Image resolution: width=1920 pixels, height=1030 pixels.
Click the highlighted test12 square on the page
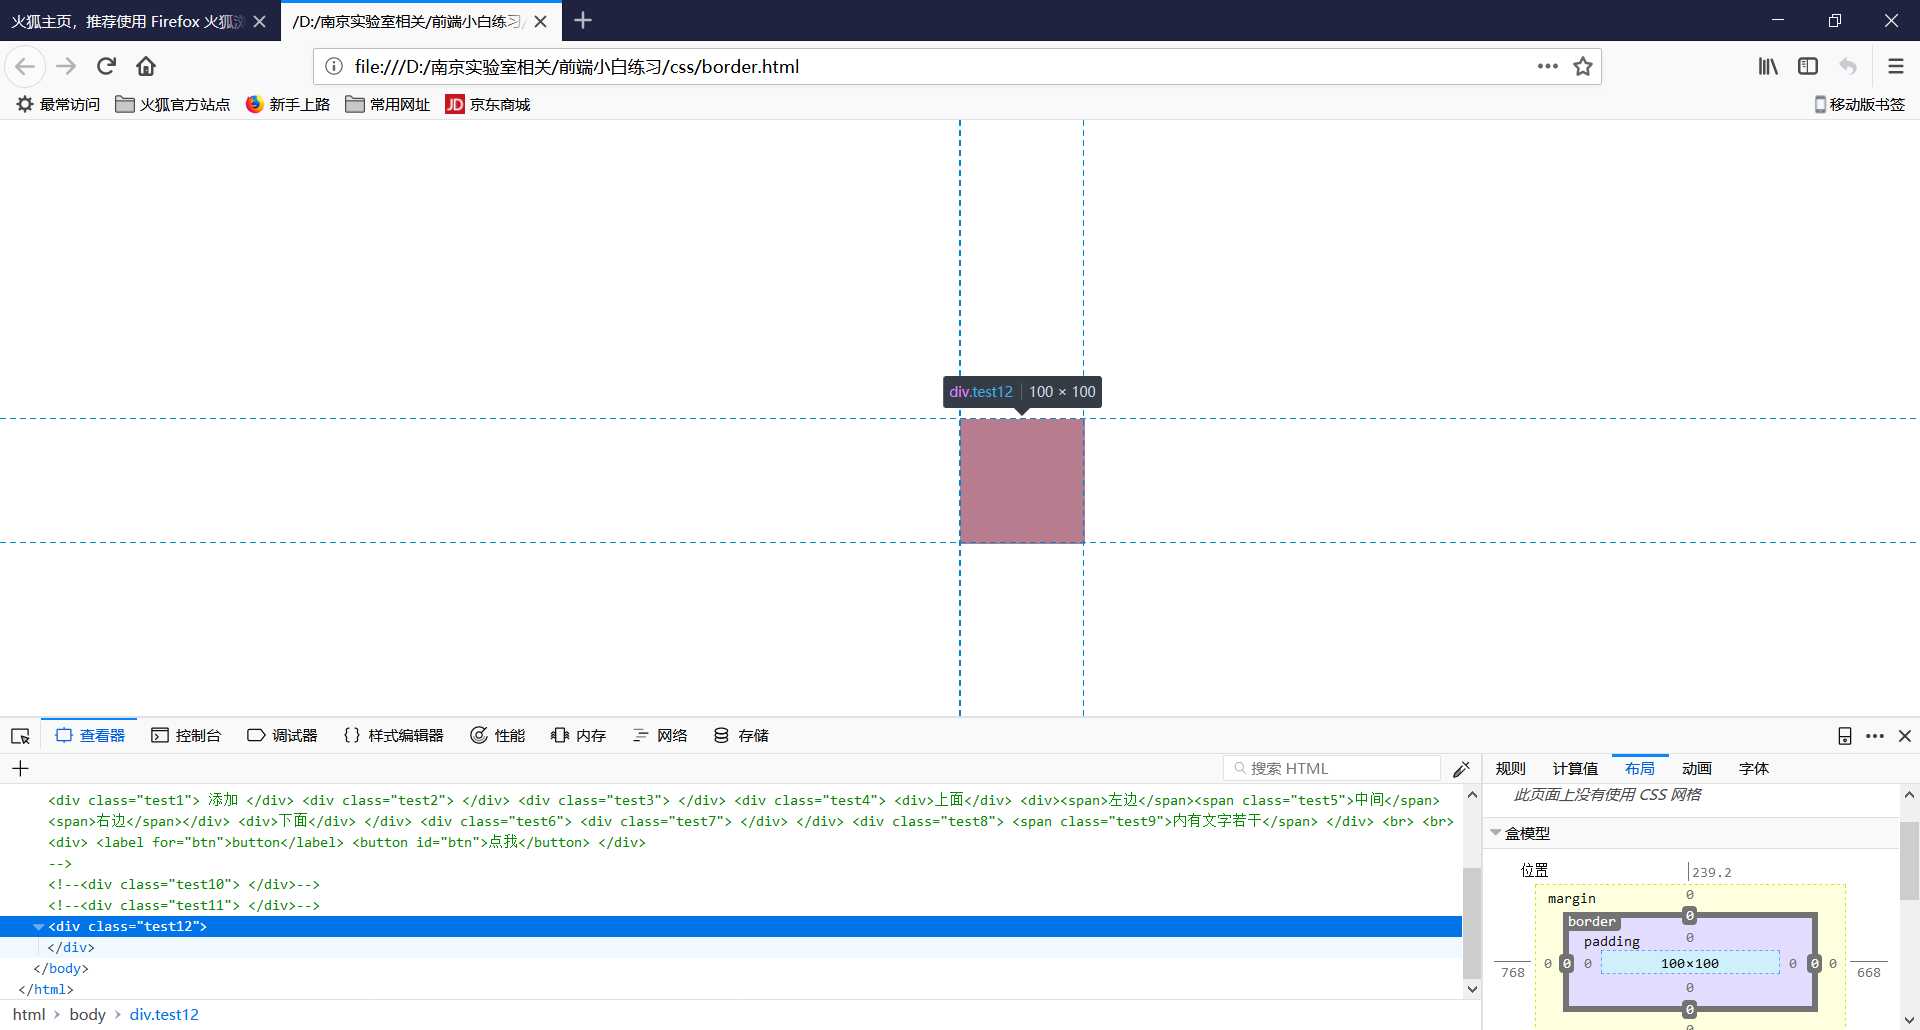(x=1022, y=481)
